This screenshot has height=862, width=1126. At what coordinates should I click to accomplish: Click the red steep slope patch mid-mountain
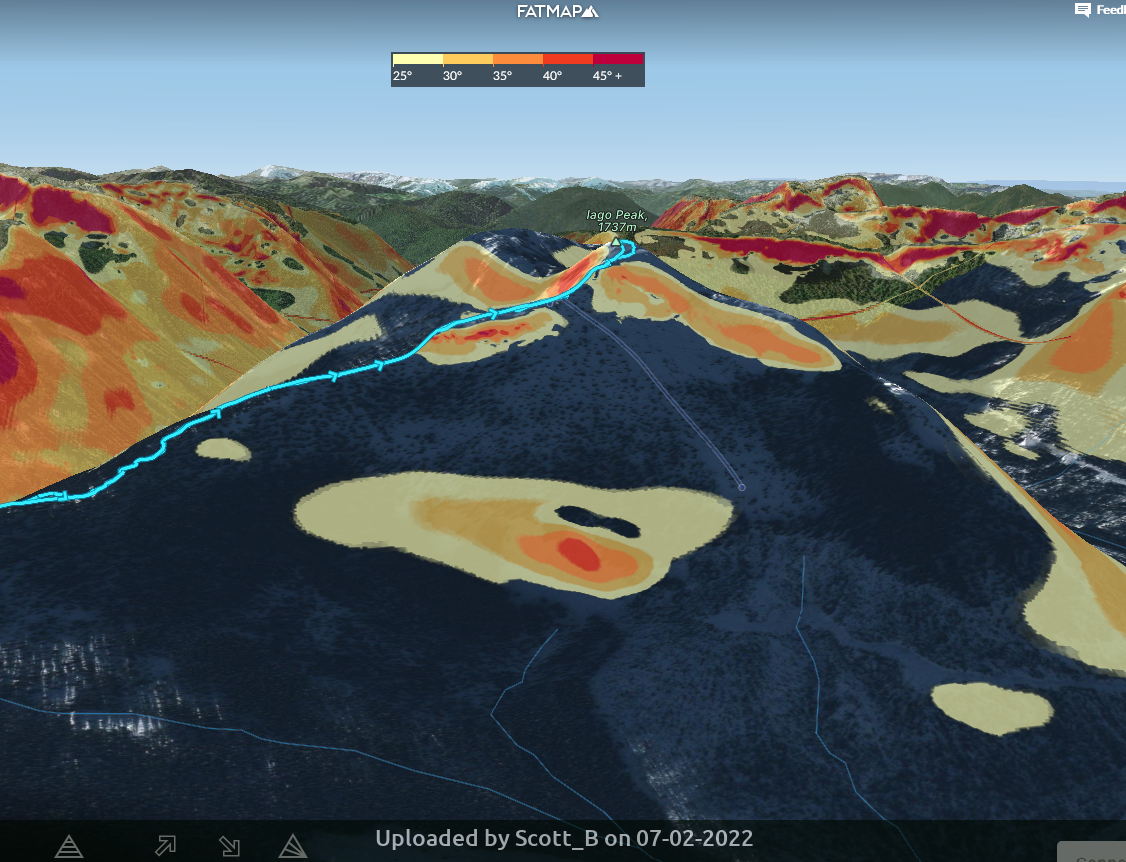[x=578, y=553]
